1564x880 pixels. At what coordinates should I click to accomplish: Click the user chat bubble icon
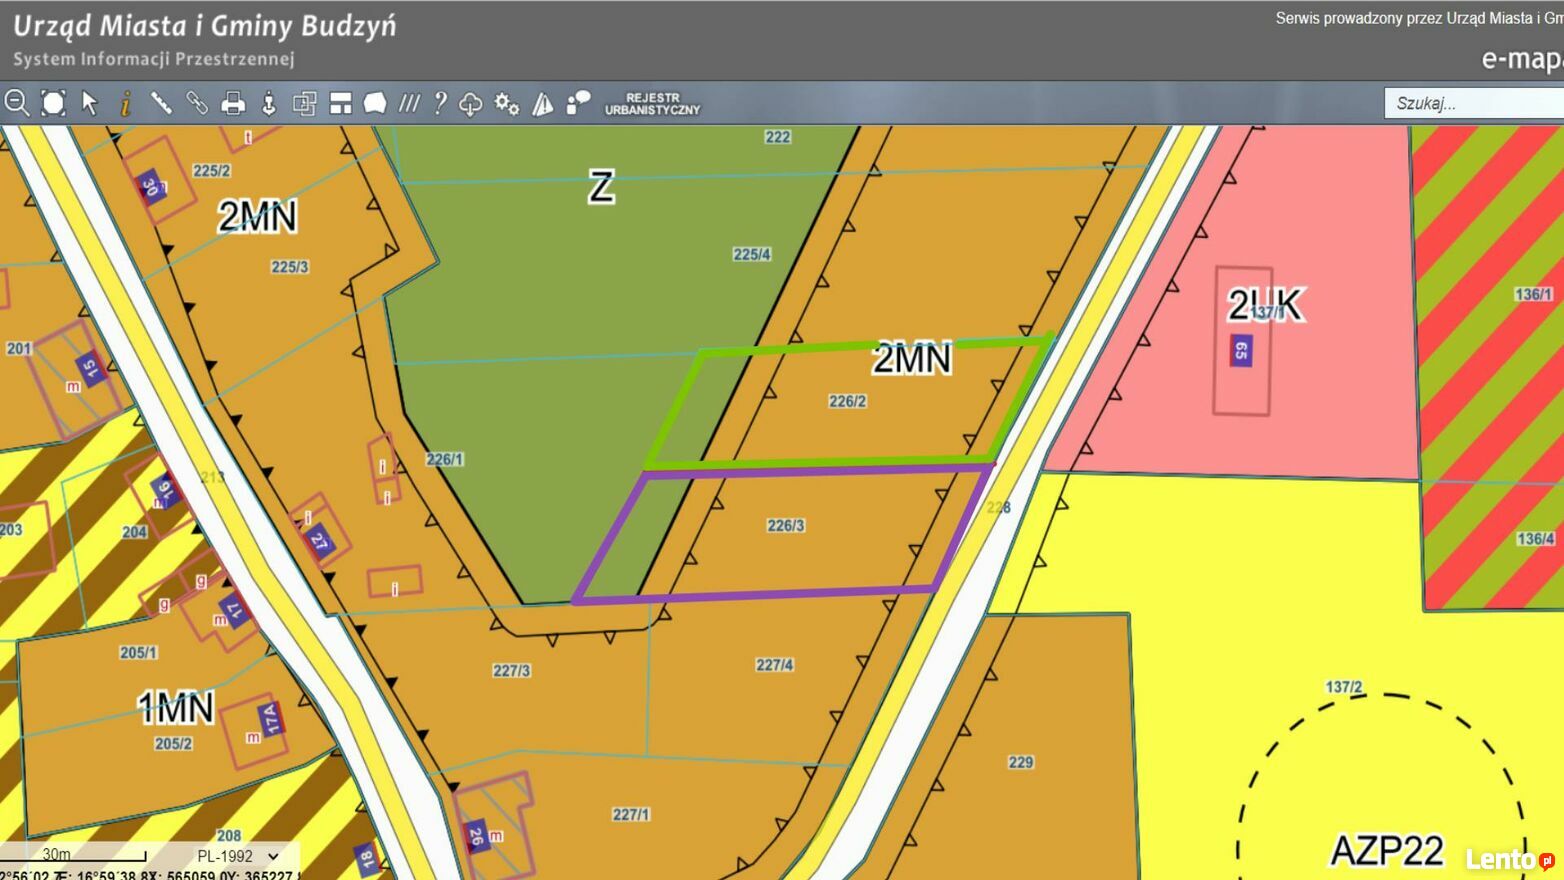coord(578,103)
